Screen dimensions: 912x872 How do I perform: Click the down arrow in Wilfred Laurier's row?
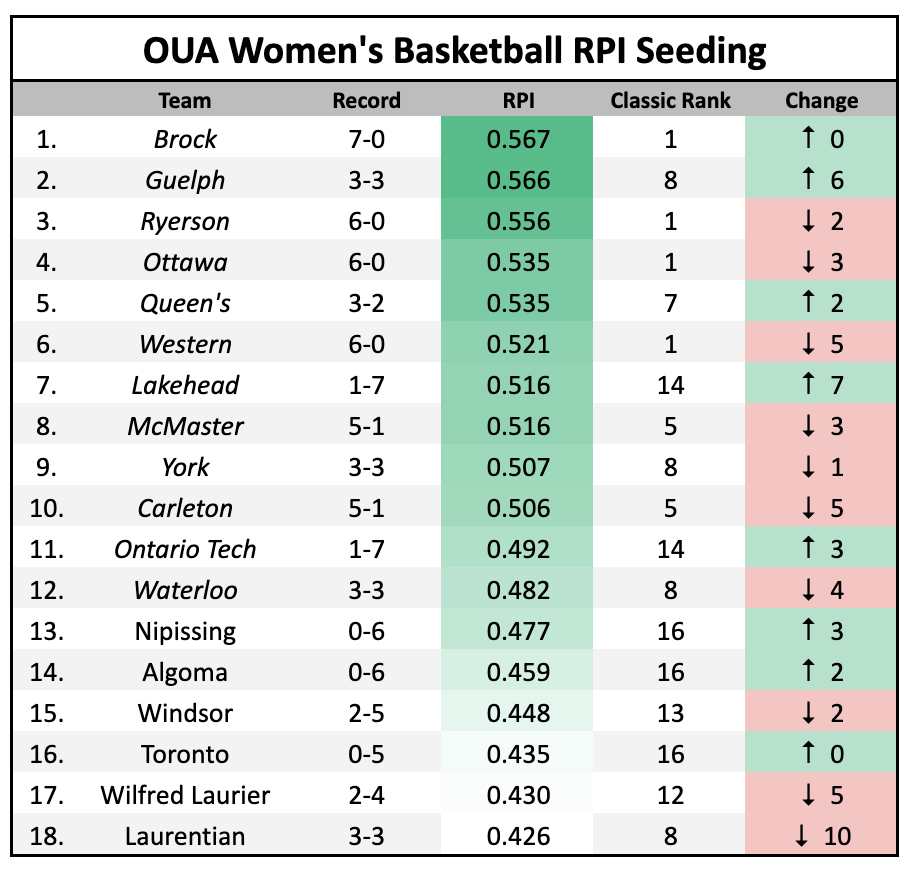tap(807, 796)
